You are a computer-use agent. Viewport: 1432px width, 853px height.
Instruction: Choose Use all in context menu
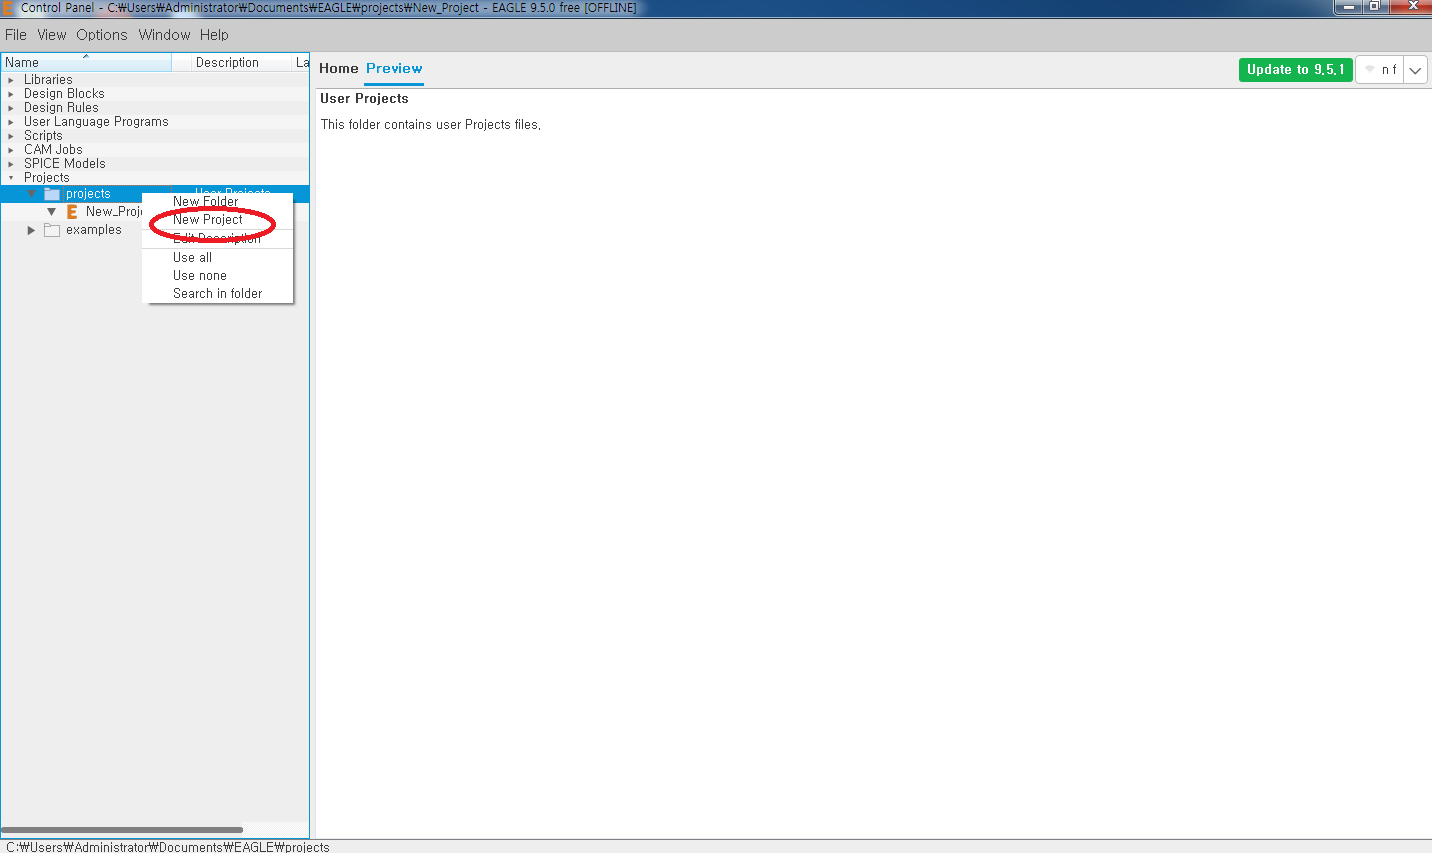click(x=218, y=258)
